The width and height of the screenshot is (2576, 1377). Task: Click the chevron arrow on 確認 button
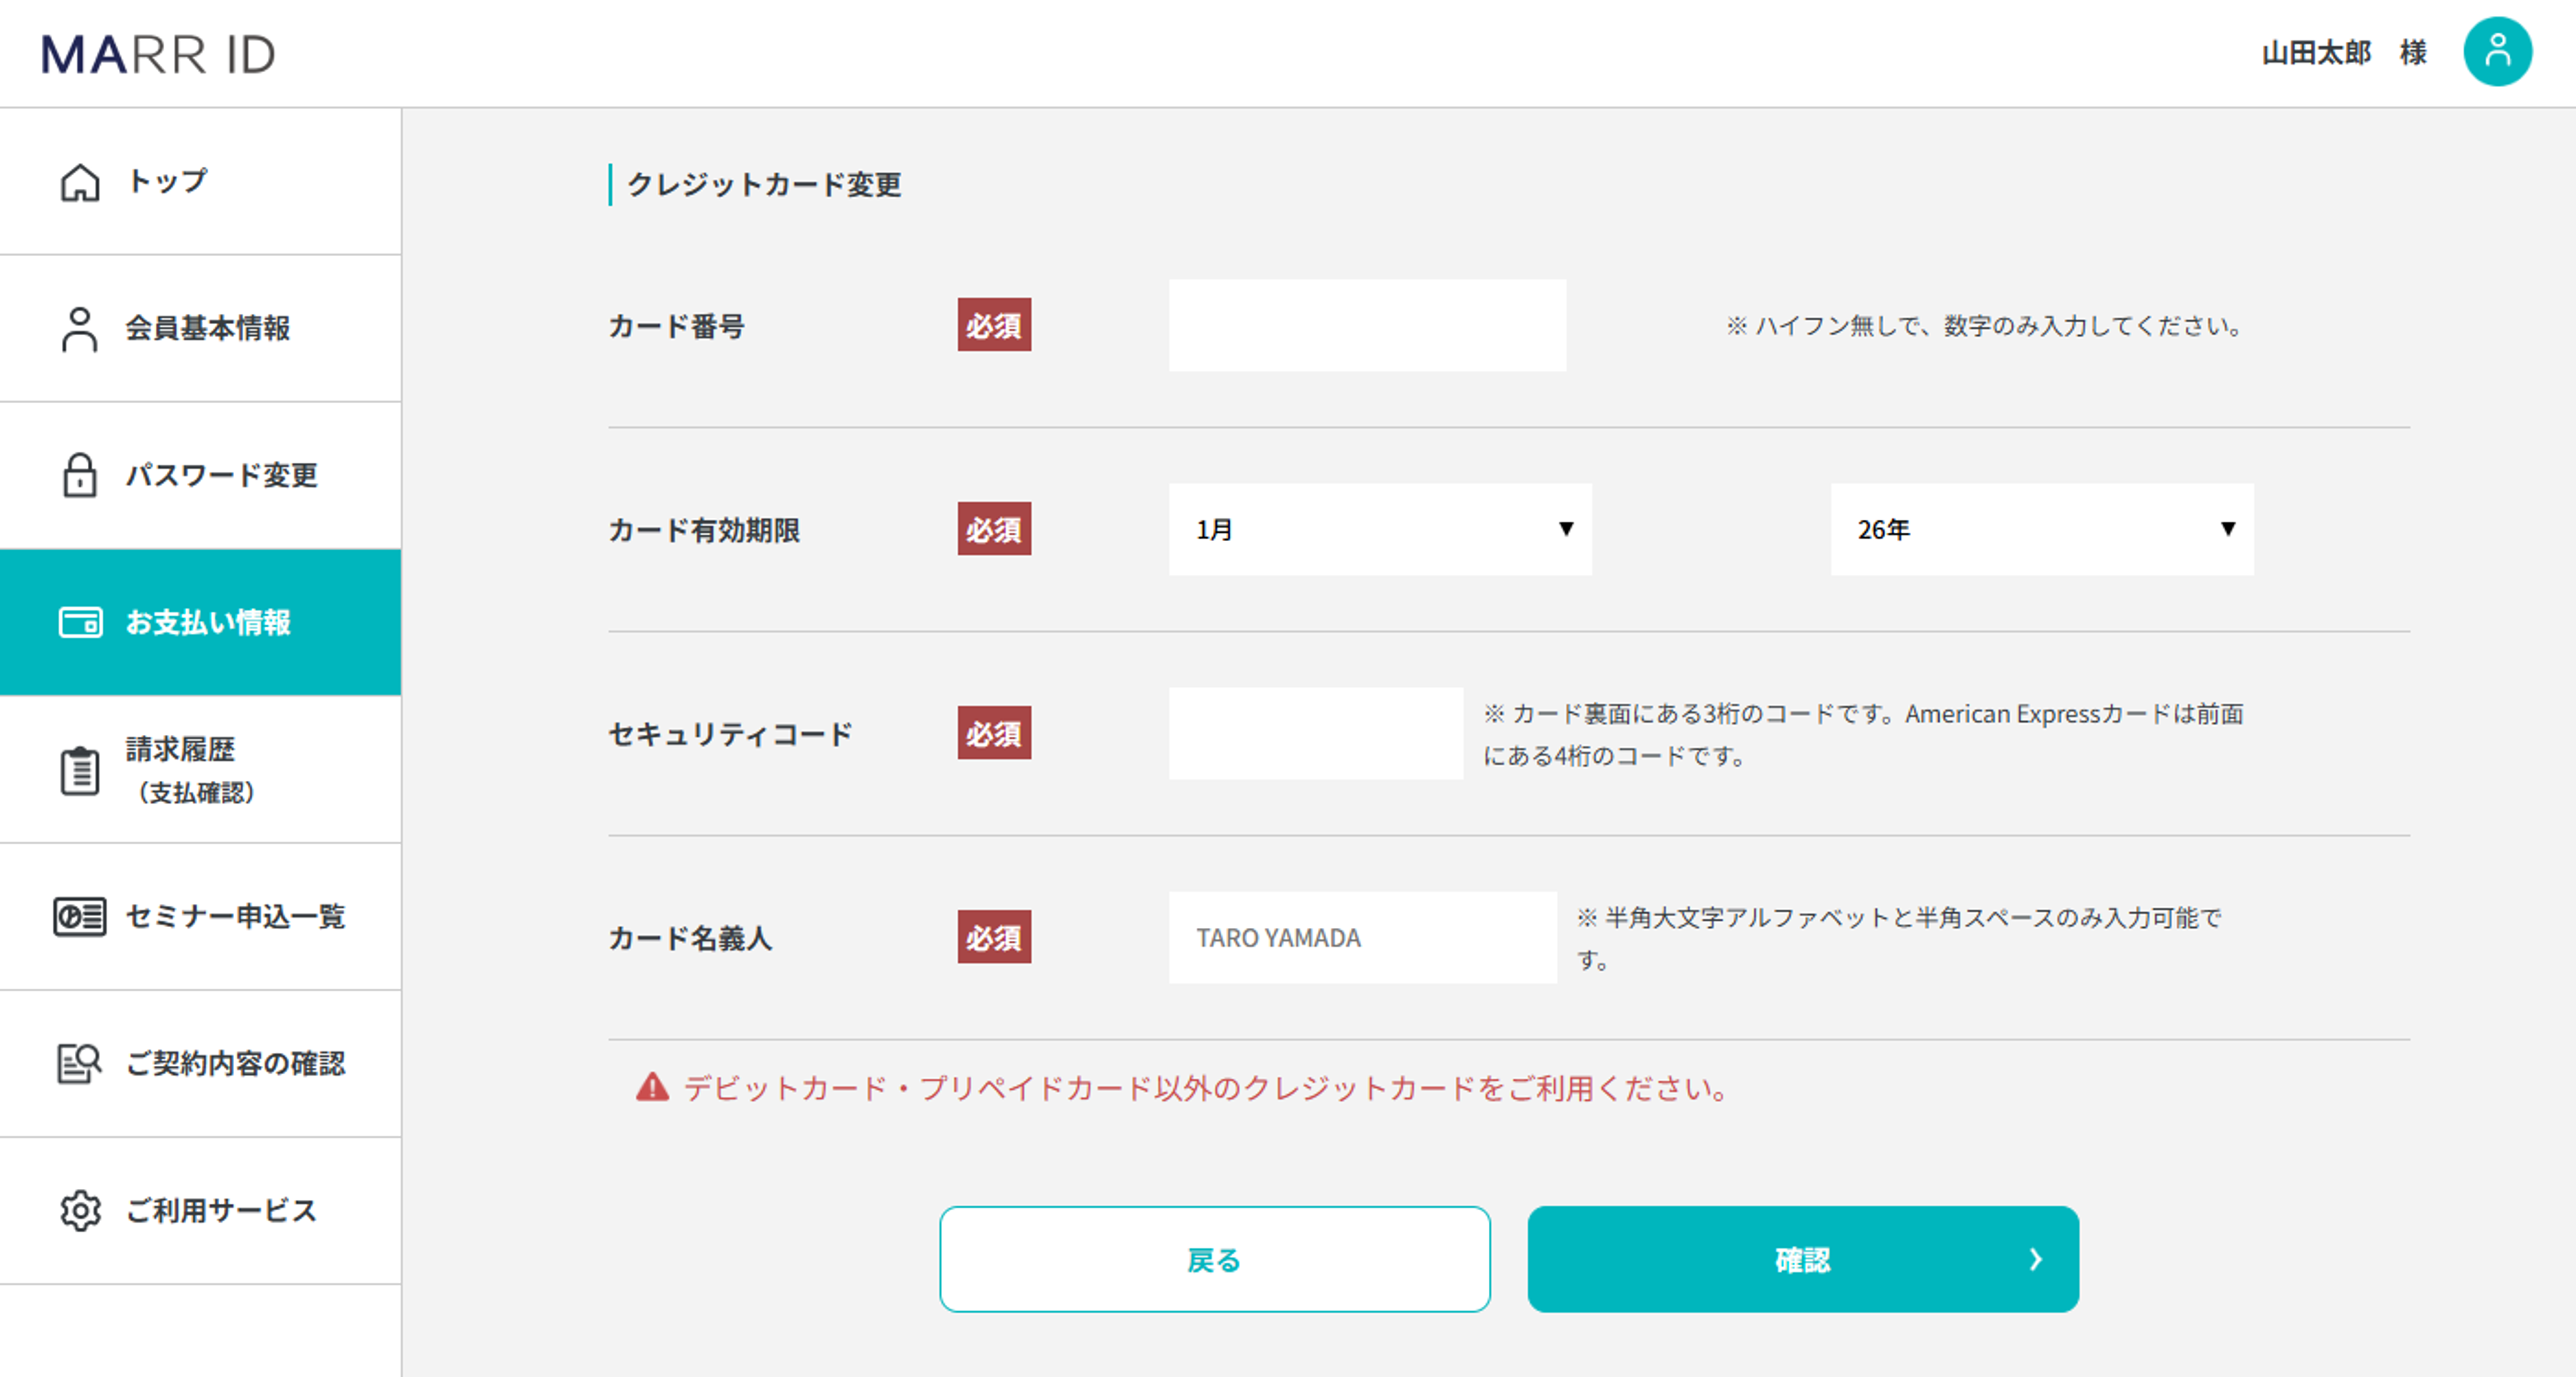(2035, 1259)
